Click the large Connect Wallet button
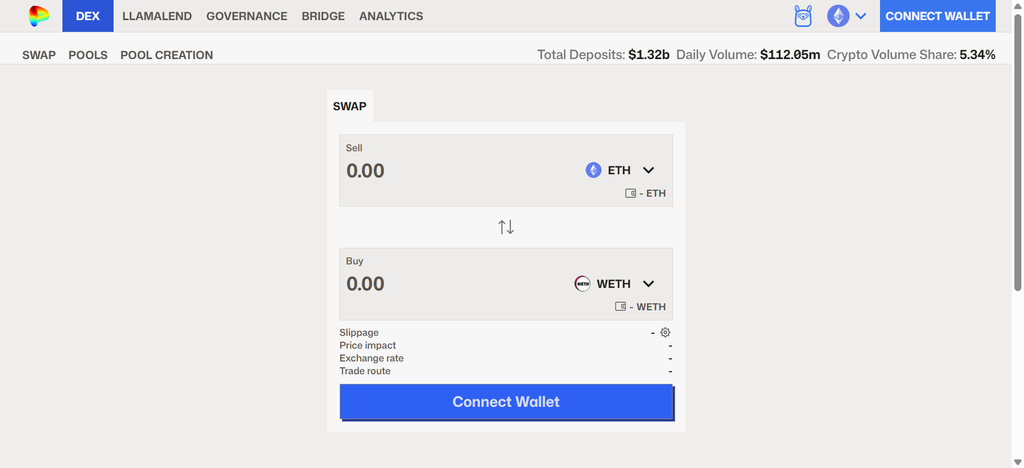 point(506,401)
